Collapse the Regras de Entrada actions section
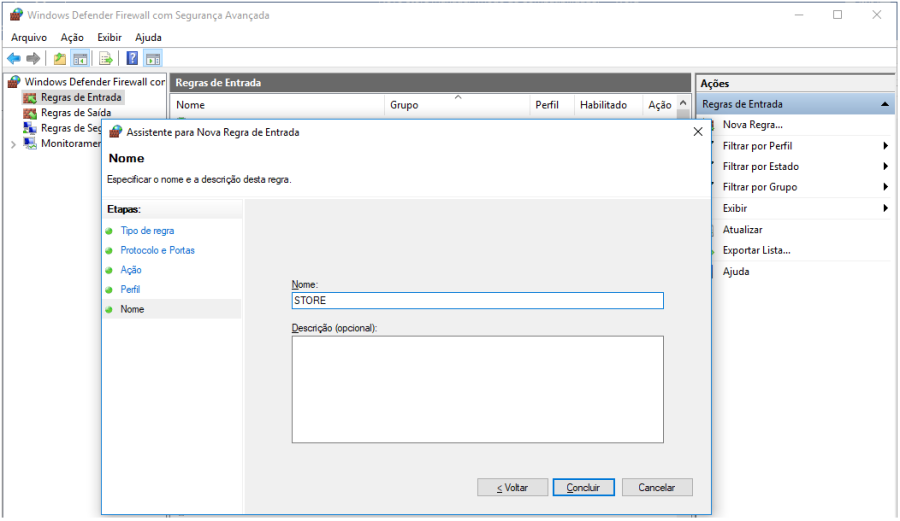Image resolution: width=900 pixels, height=521 pixels. (x=885, y=104)
